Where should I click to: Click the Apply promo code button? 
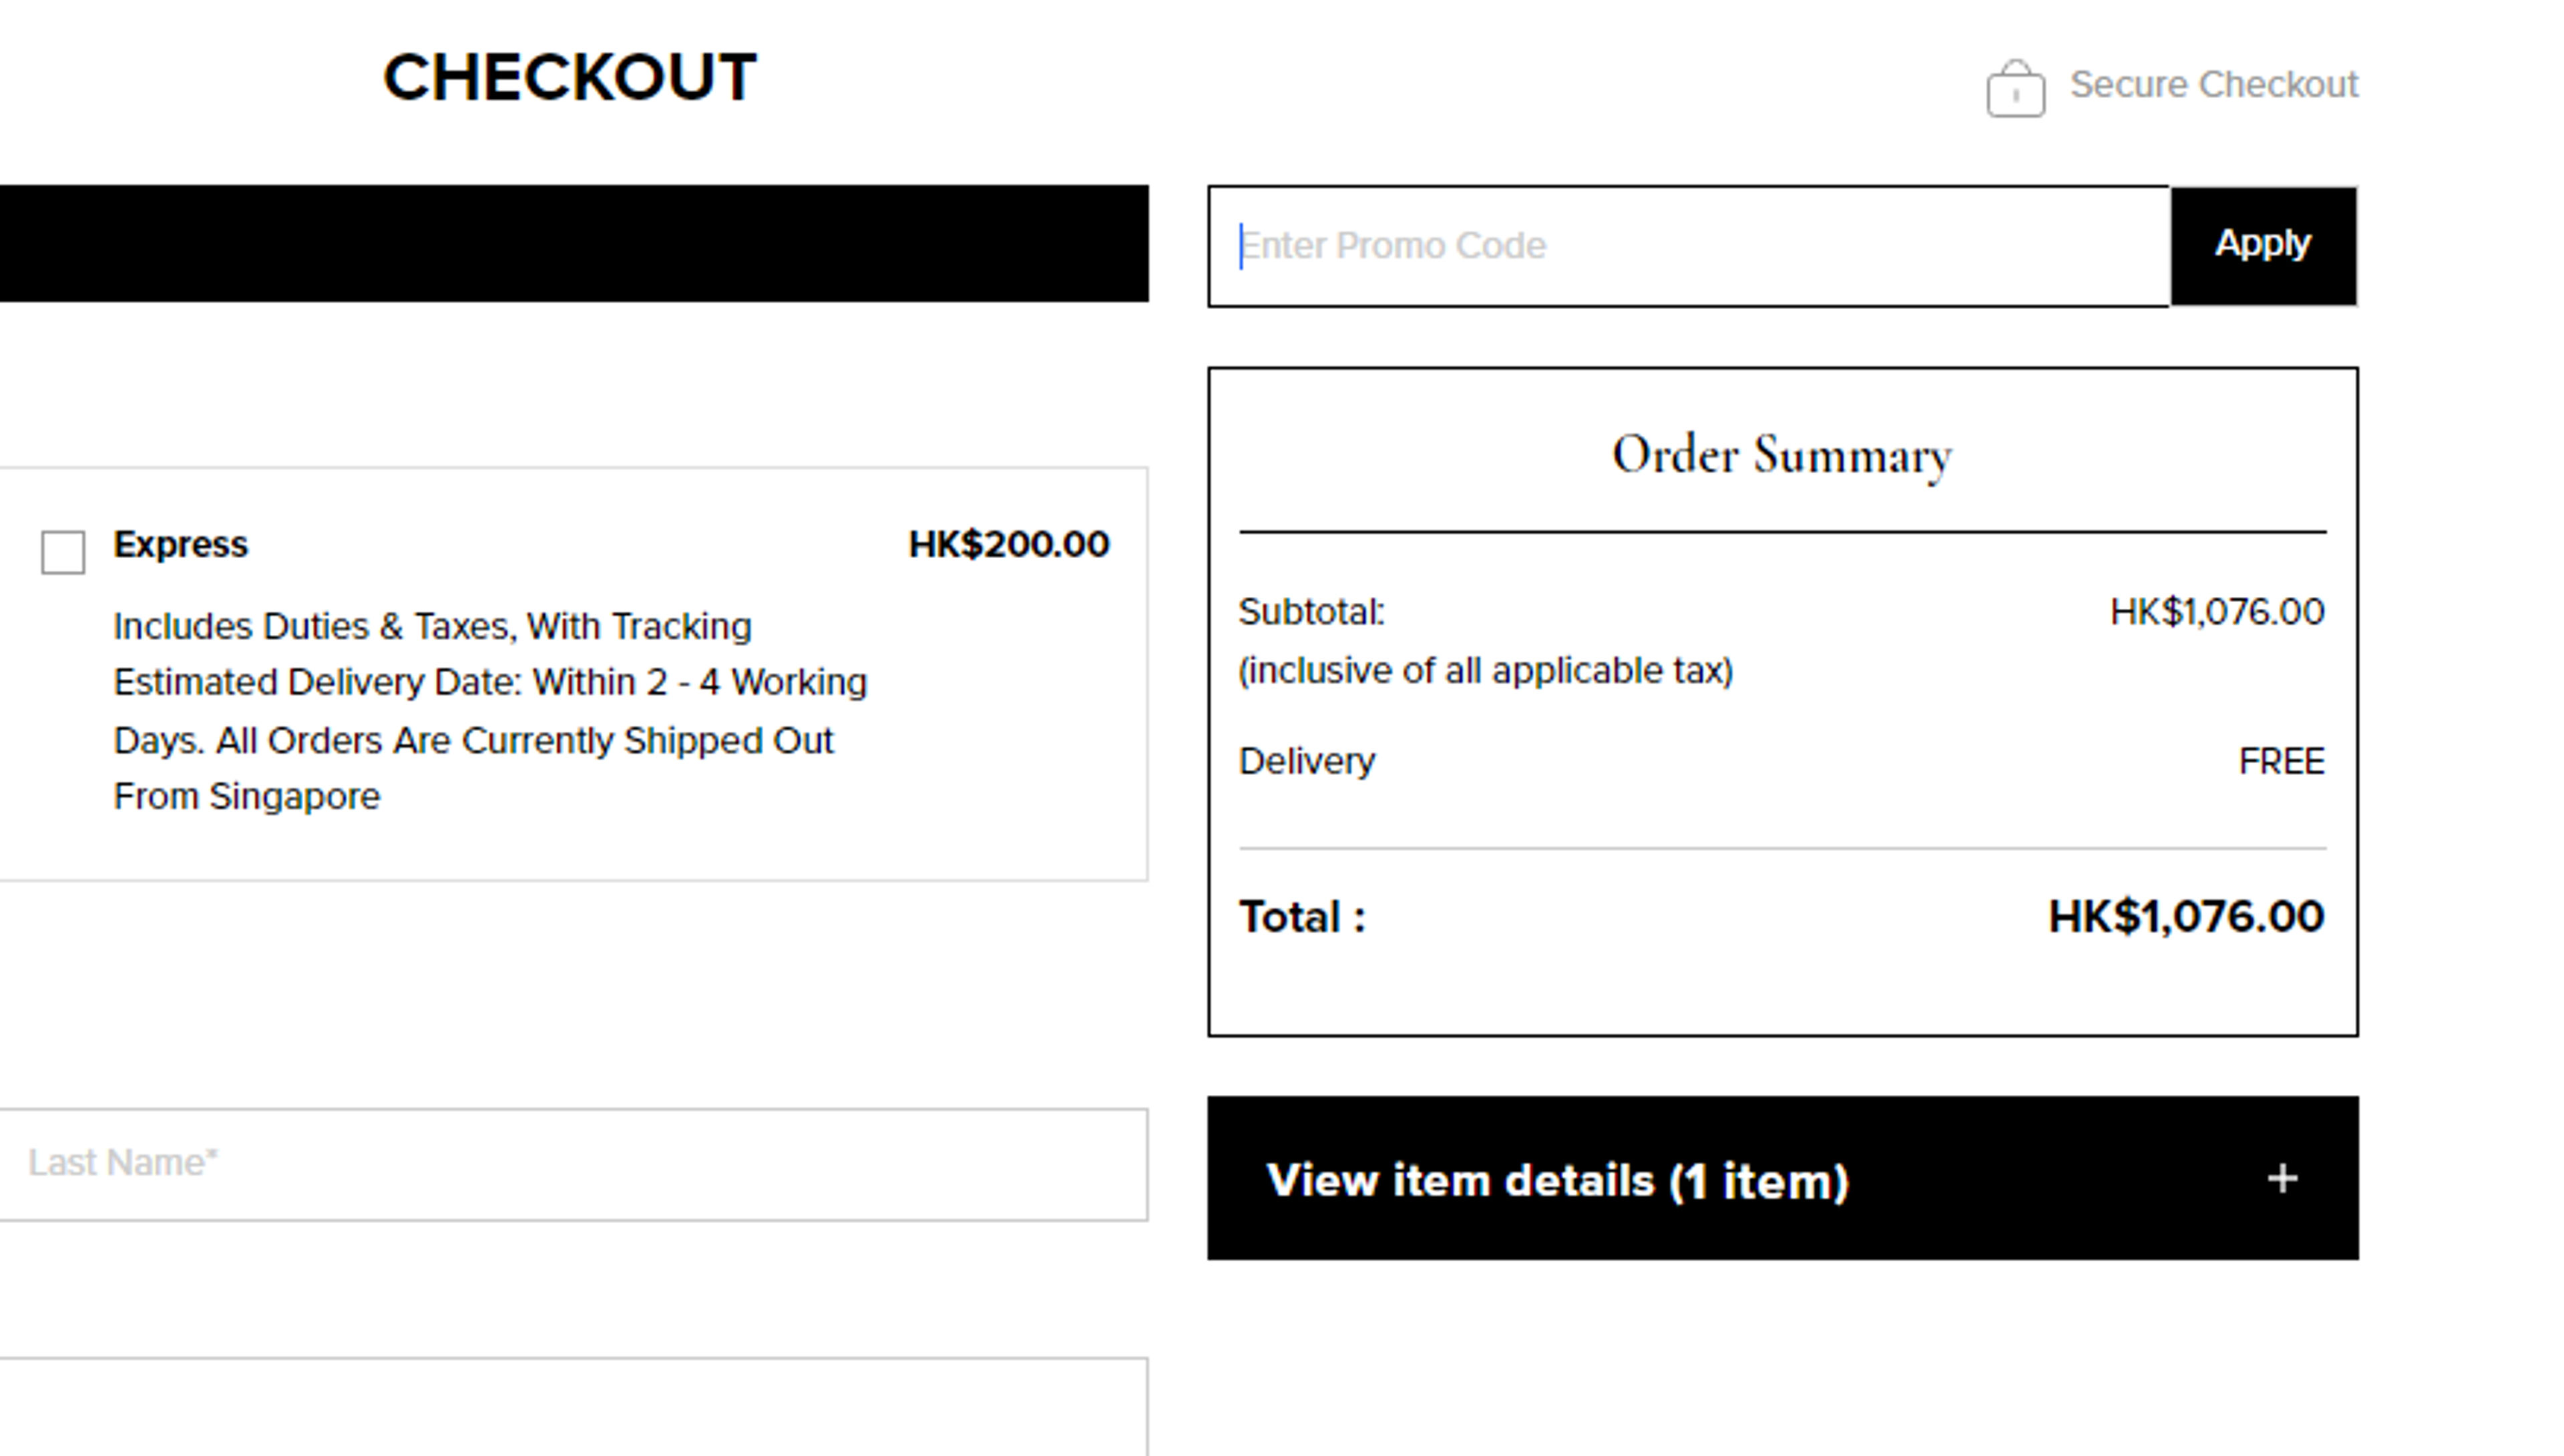(2263, 245)
